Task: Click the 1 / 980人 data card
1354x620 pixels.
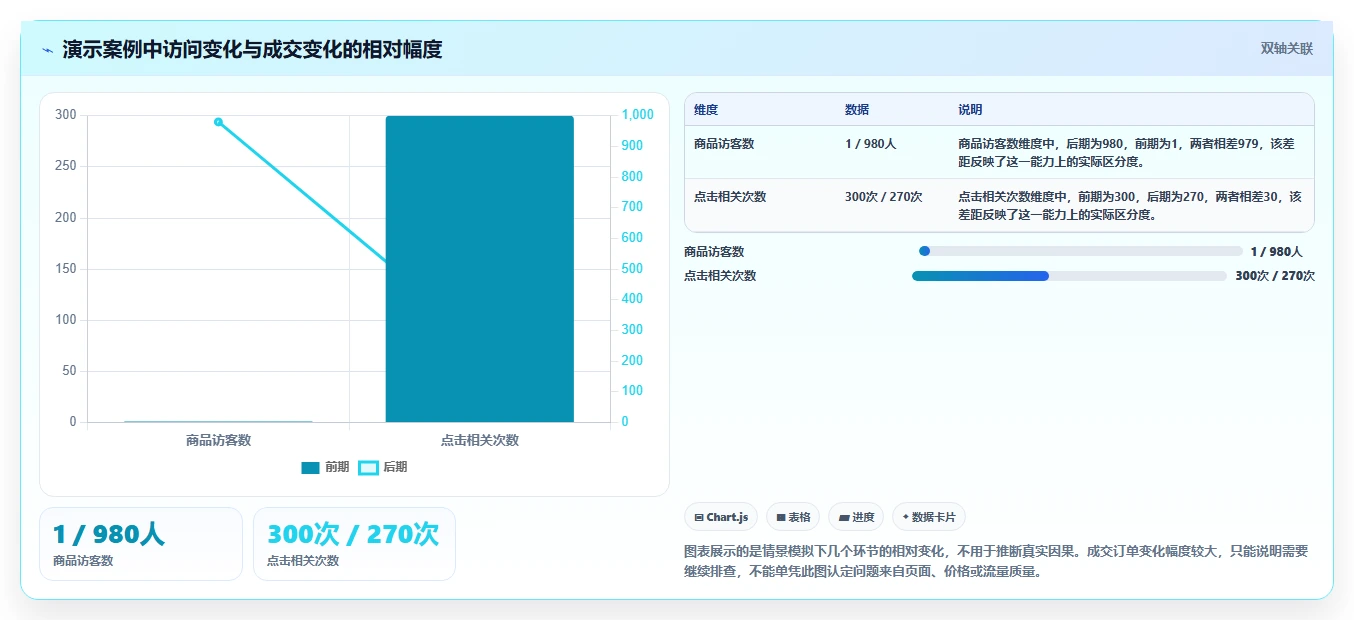Action: pyautogui.click(x=141, y=544)
